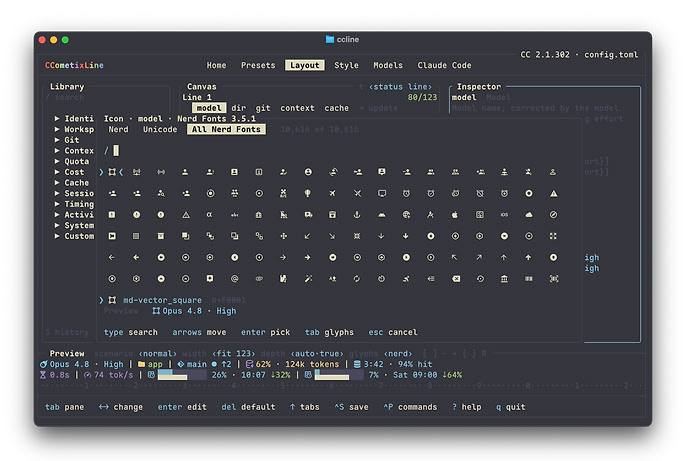Click the md-vector_square selection row
The height and width of the screenshot is (461, 690).
click(174, 300)
